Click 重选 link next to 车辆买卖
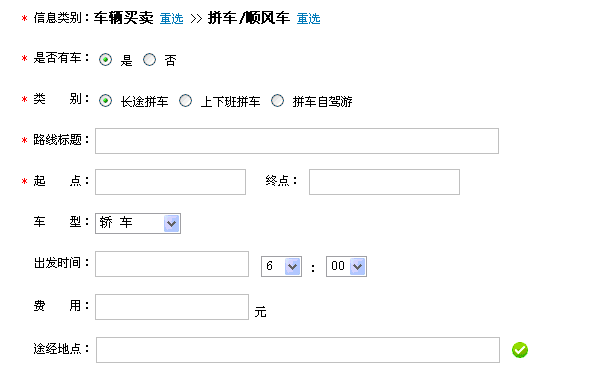The image size is (612, 369). [x=171, y=18]
